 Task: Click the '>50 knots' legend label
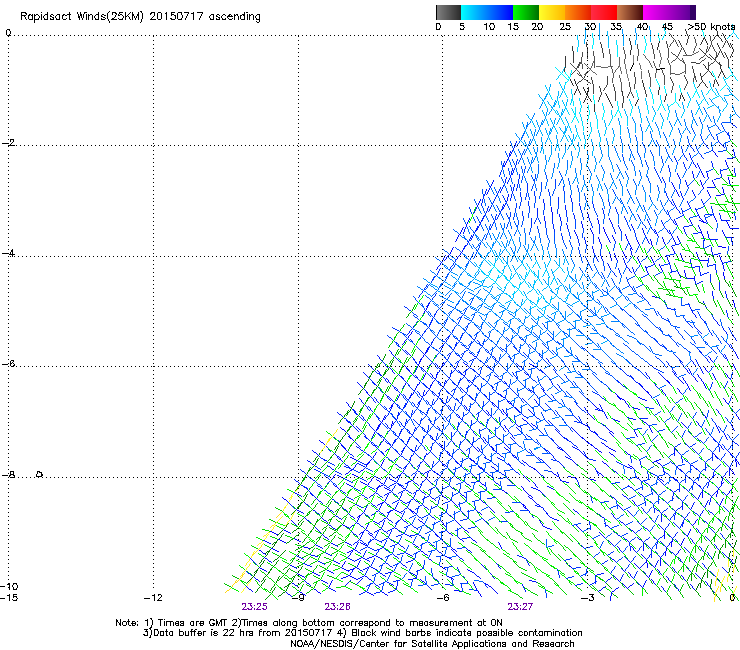[x=711, y=26]
